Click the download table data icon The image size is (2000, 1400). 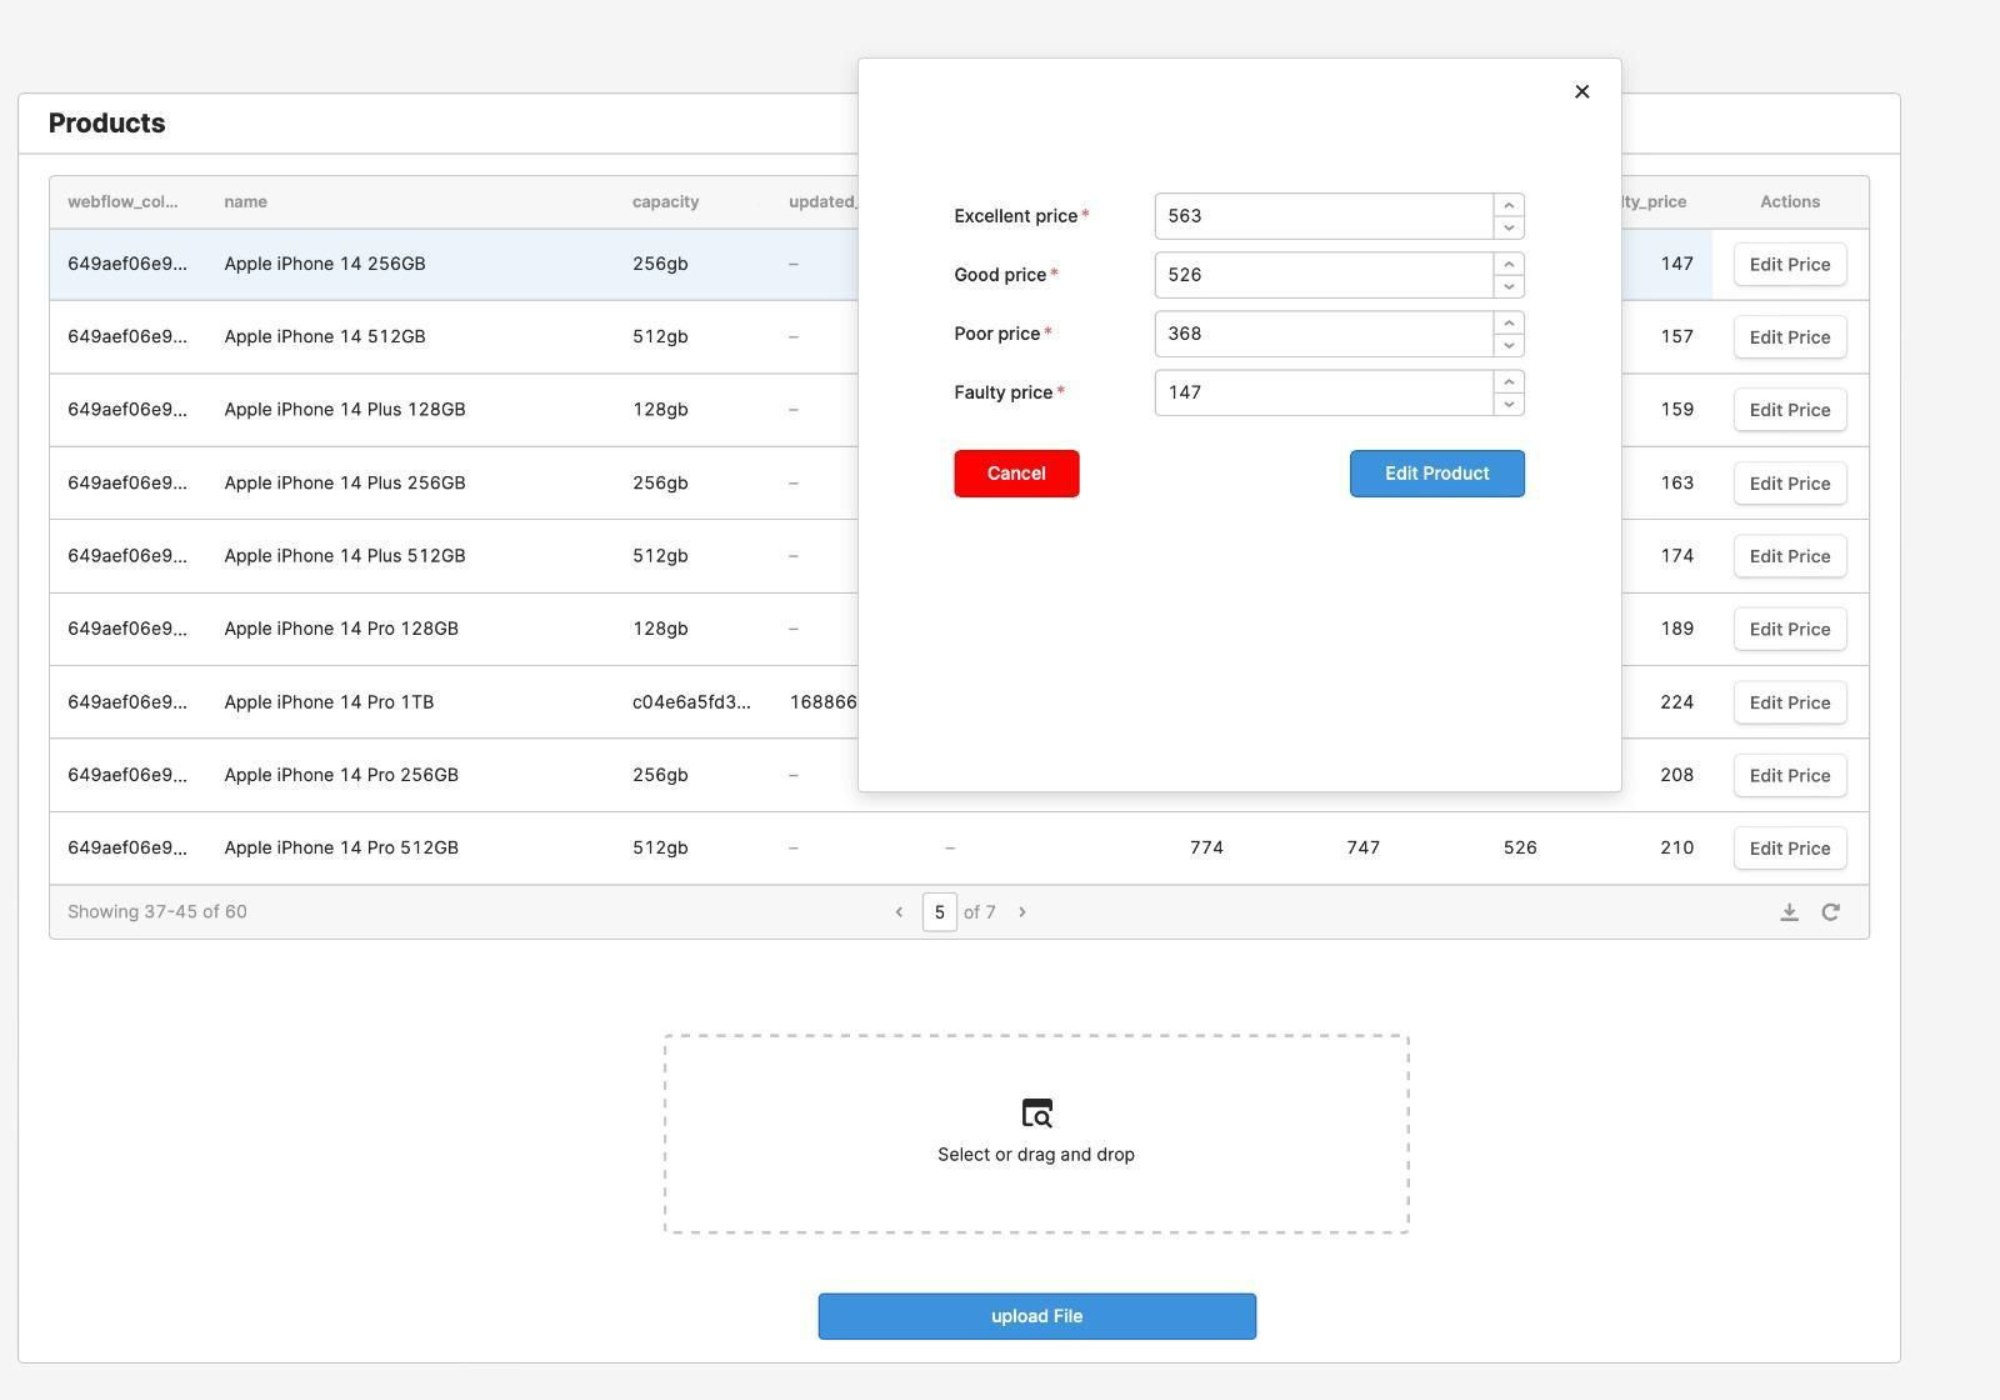click(x=1789, y=912)
